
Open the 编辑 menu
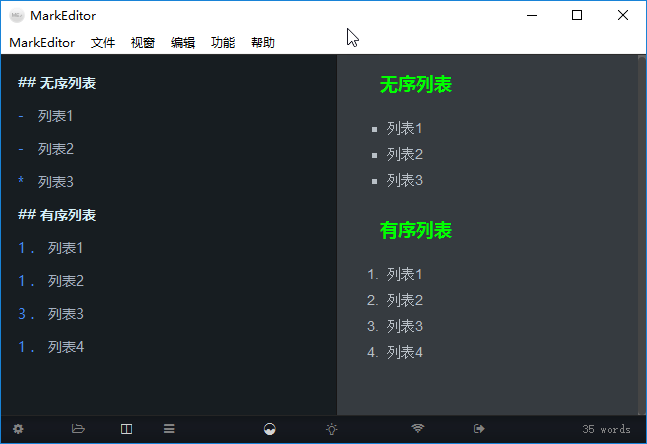pos(183,43)
